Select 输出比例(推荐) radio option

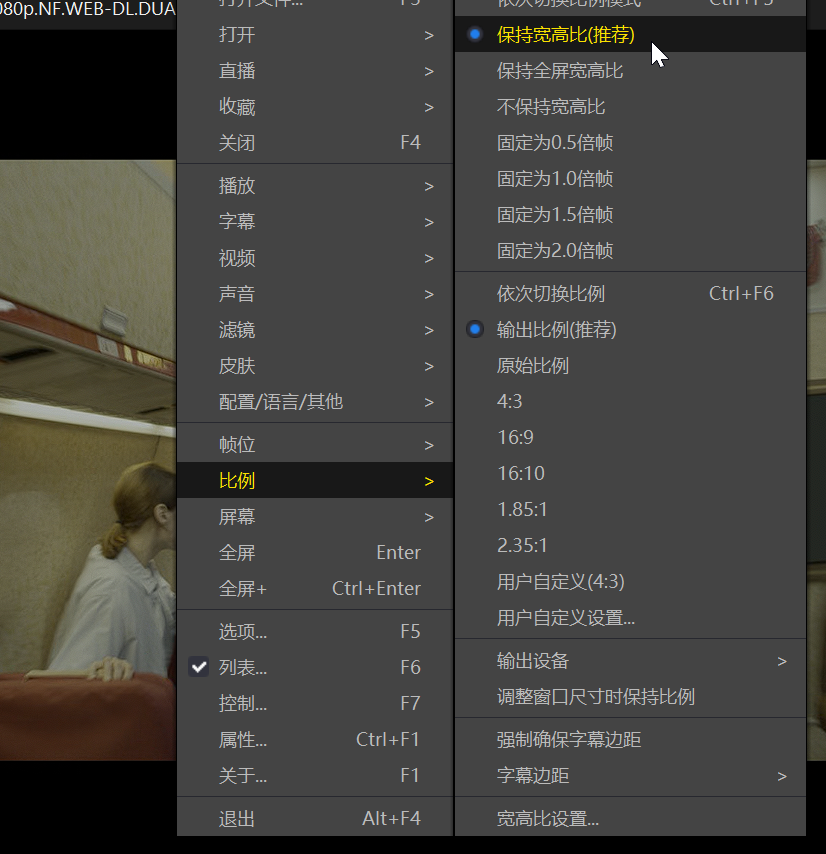point(630,330)
